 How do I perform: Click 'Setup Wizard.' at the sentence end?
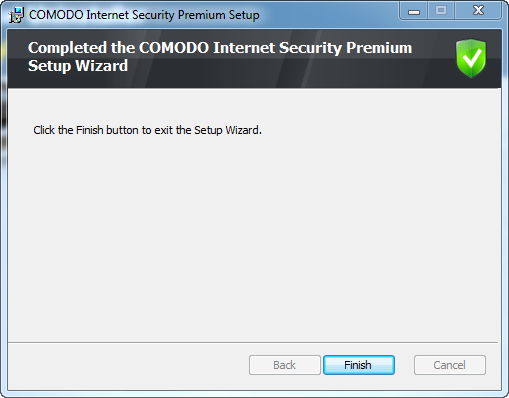click(x=228, y=130)
